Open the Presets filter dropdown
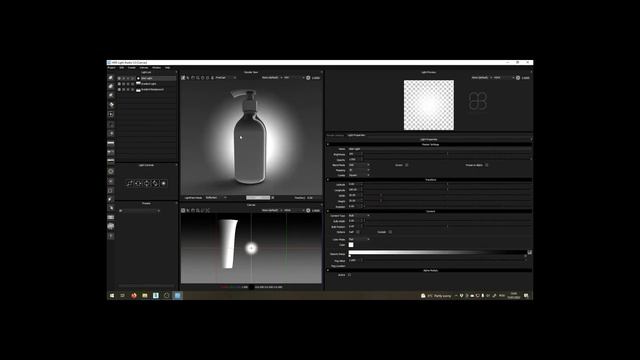This screenshot has width=640, height=360. click(139, 211)
